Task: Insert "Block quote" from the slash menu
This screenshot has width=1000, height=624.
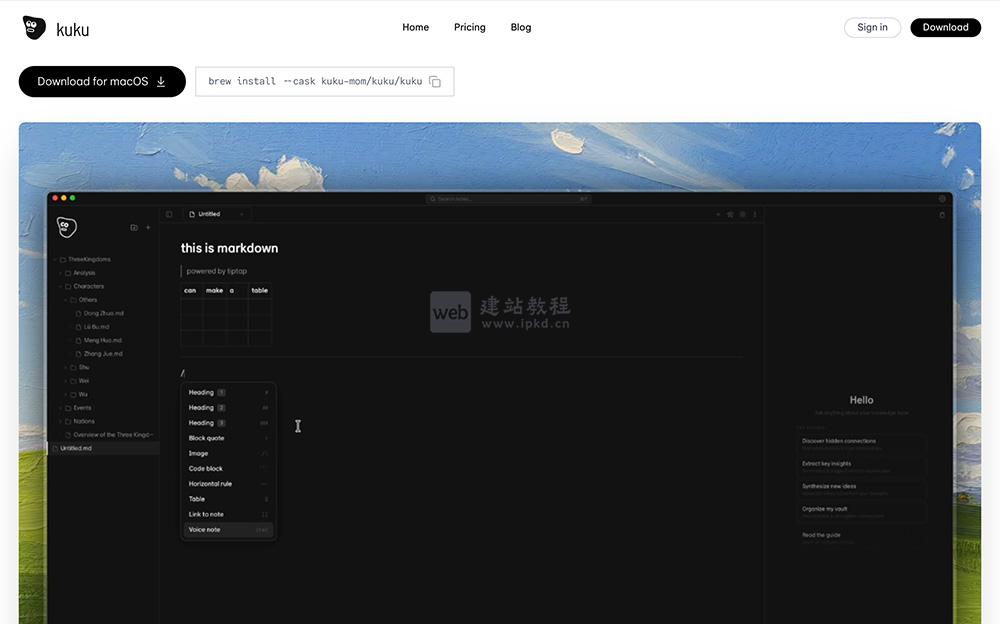Action: point(206,438)
